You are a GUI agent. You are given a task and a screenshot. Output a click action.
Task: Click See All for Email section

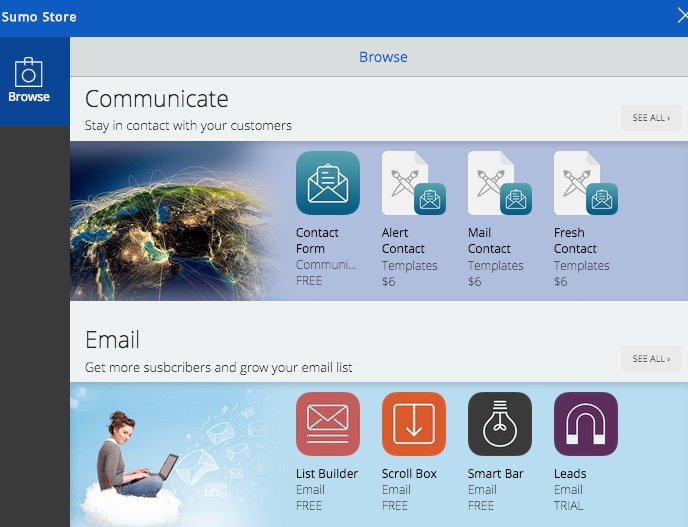(651, 359)
